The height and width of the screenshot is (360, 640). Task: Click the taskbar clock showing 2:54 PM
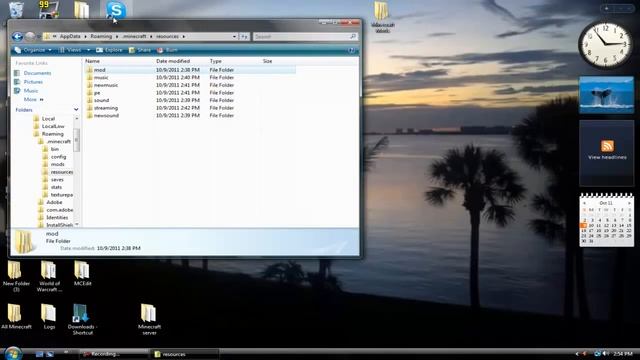(x=623, y=354)
